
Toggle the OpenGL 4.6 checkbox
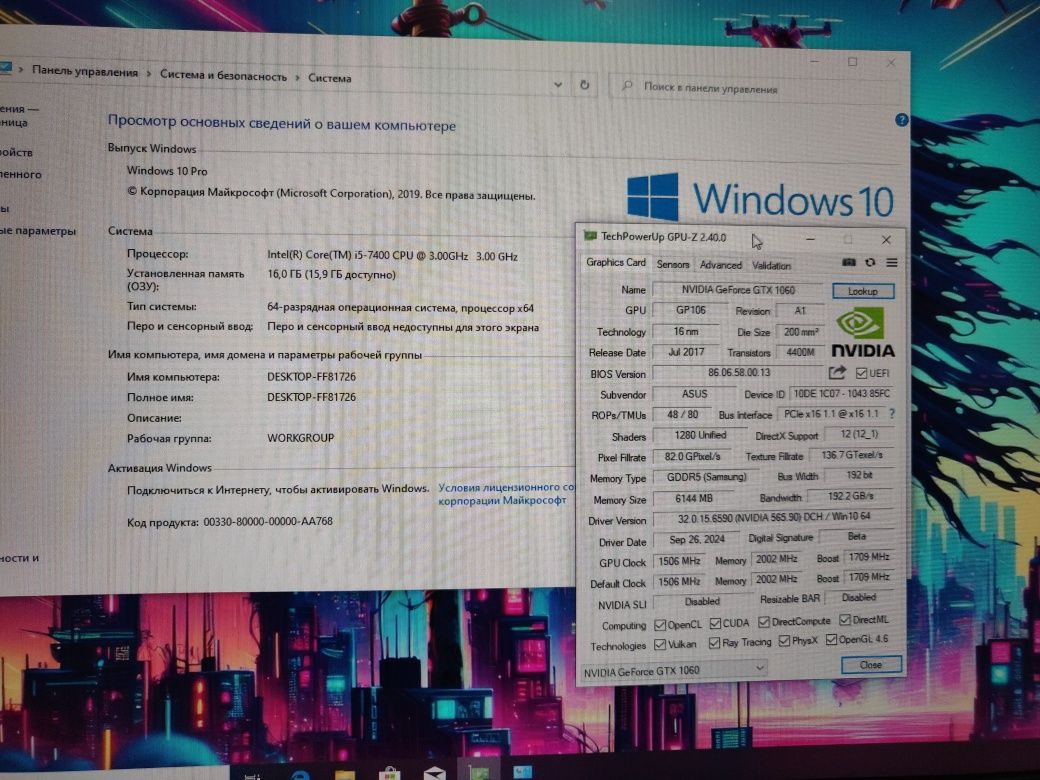point(831,640)
